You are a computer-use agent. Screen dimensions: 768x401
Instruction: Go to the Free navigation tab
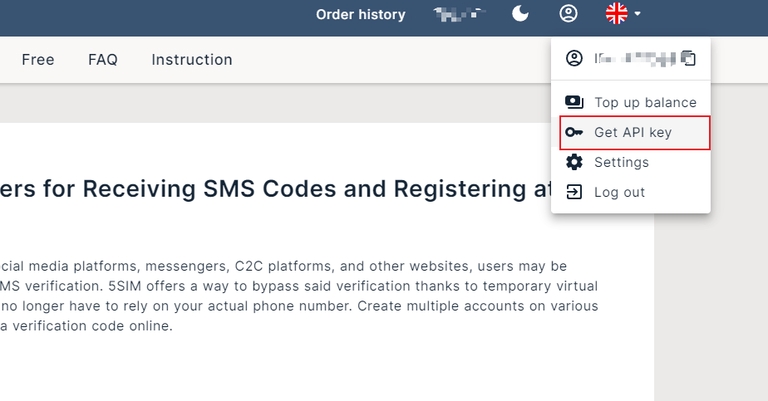(38, 60)
